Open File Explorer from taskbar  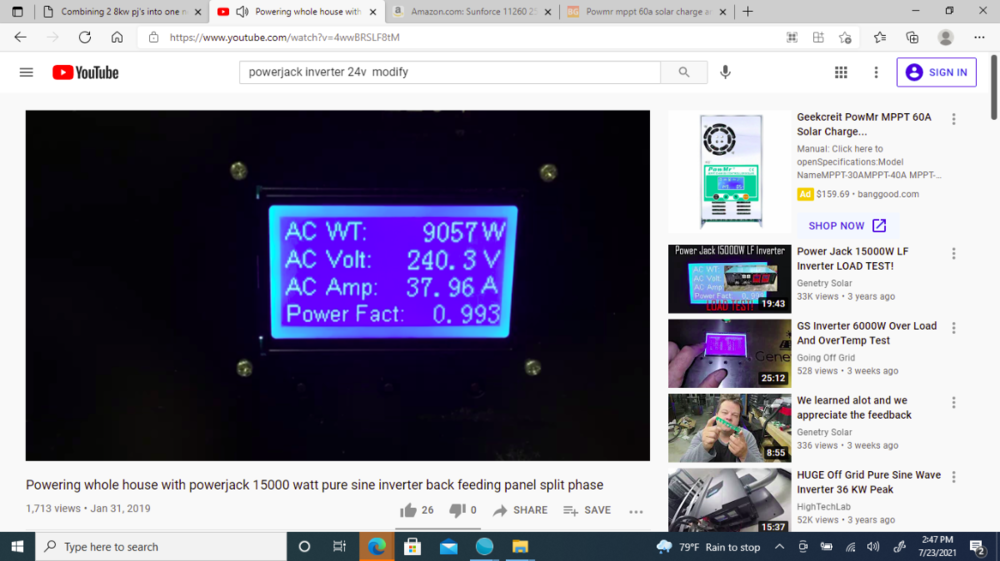pos(520,546)
